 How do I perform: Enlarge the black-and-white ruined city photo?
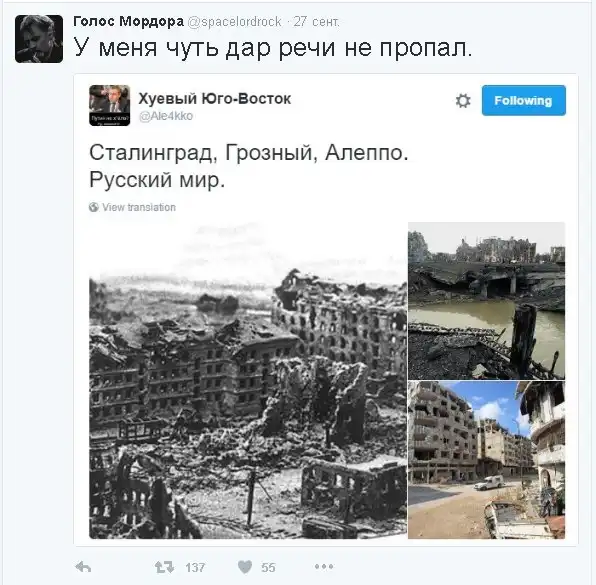[248, 380]
